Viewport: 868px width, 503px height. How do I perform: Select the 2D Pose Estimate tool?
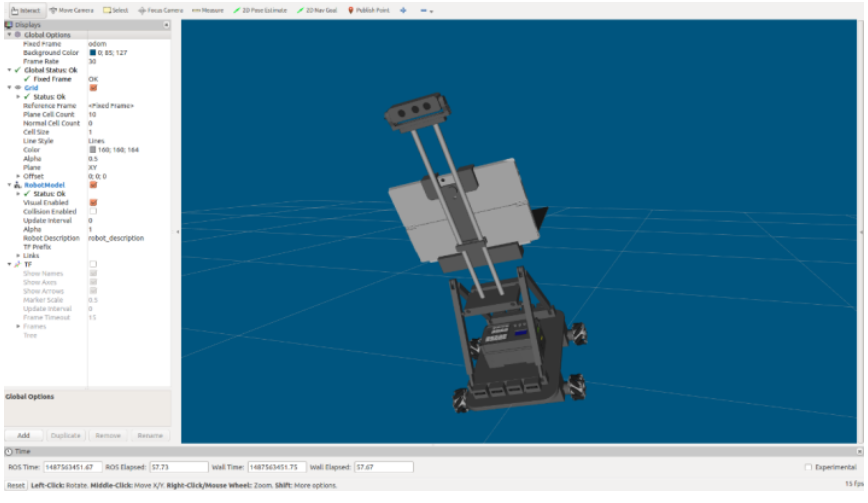pyautogui.click(x=260, y=11)
